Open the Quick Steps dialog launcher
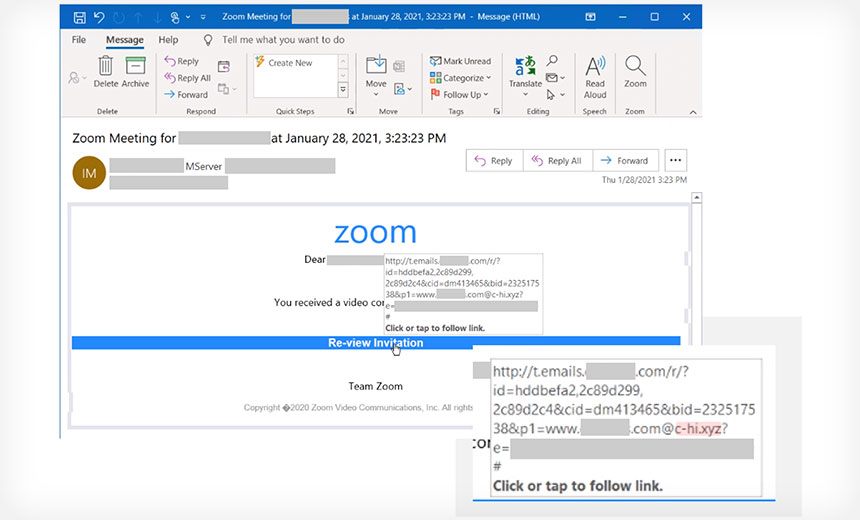Screen dimensions: 860x520 click(350, 111)
